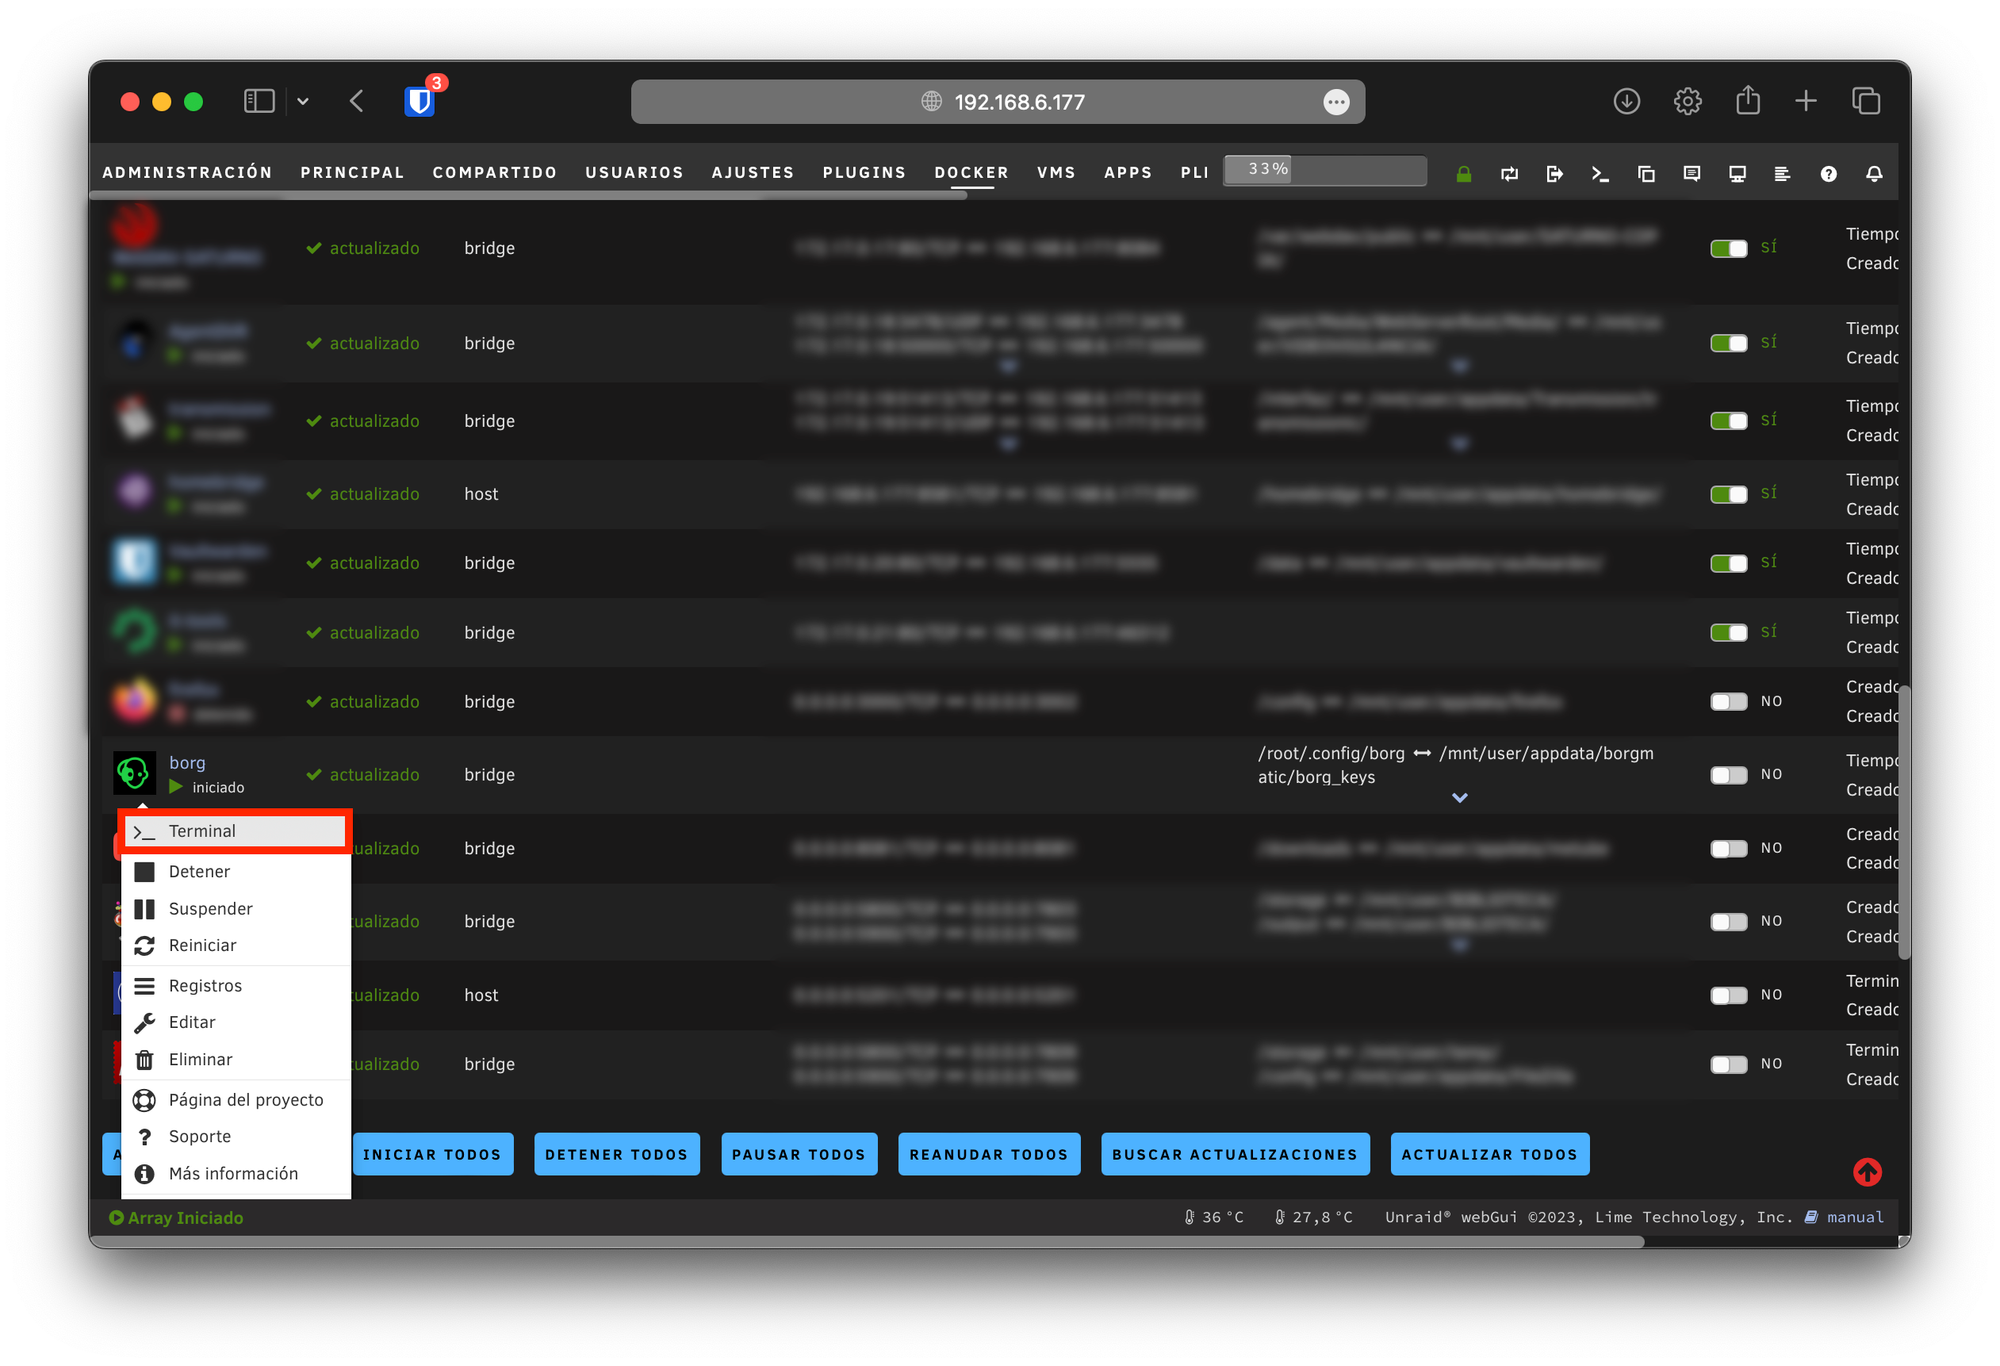Viewport: 2000px width, 1366px height.
Task: Open the Safari sidebar dropdown chevron
Action: click(x=303, y=101)
